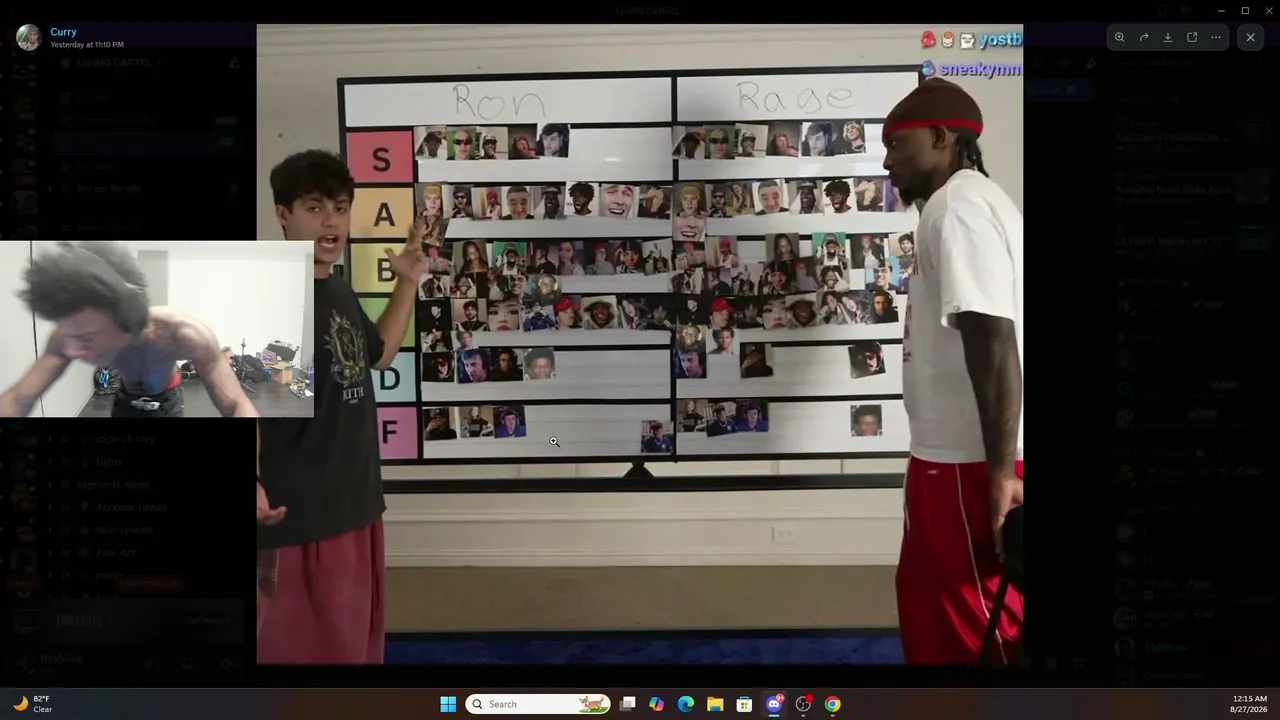
Task: Open Google Chrome from the taskbar
Action: click(832, 704)
